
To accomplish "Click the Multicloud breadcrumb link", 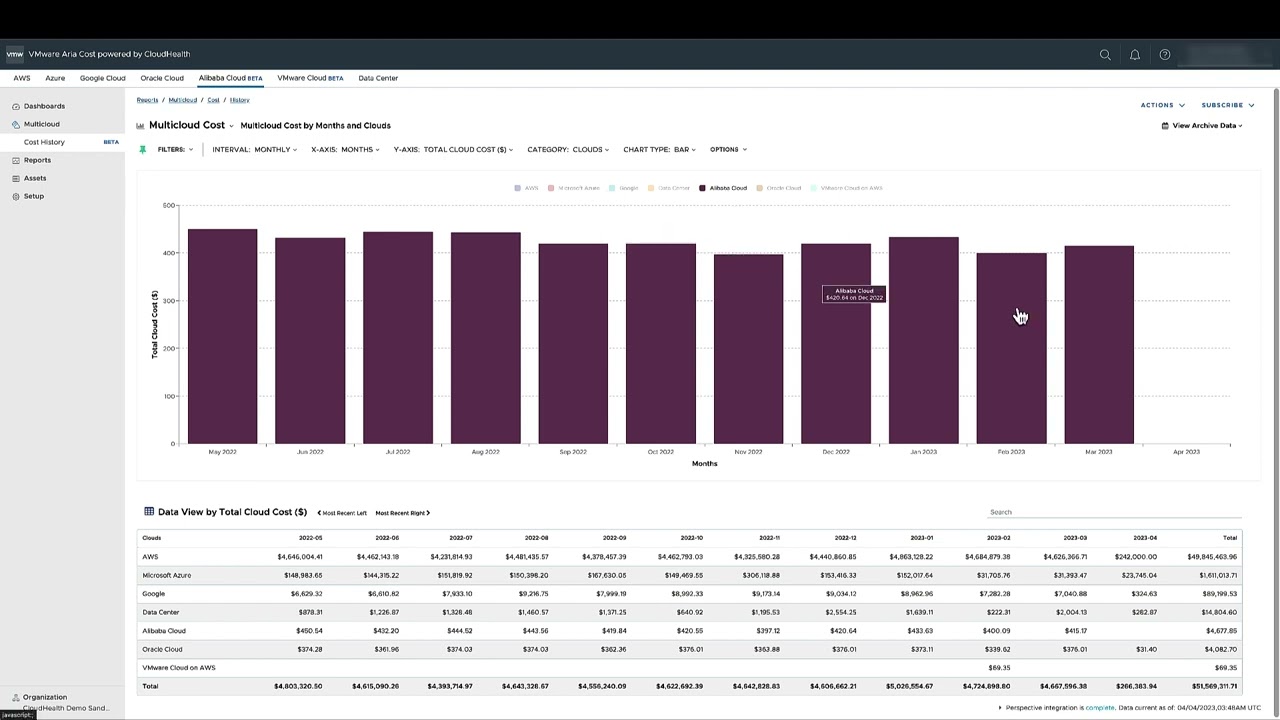I will click(x=182, y=100).
